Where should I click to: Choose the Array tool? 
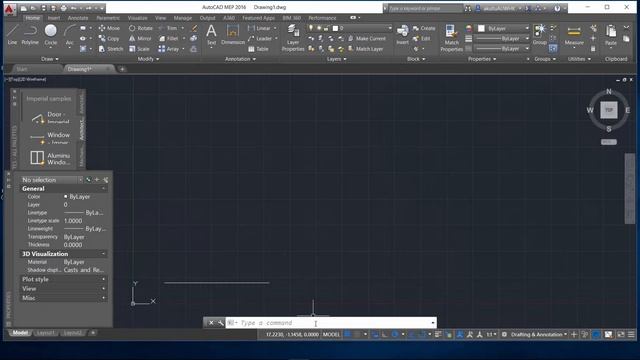click(169, 49)
